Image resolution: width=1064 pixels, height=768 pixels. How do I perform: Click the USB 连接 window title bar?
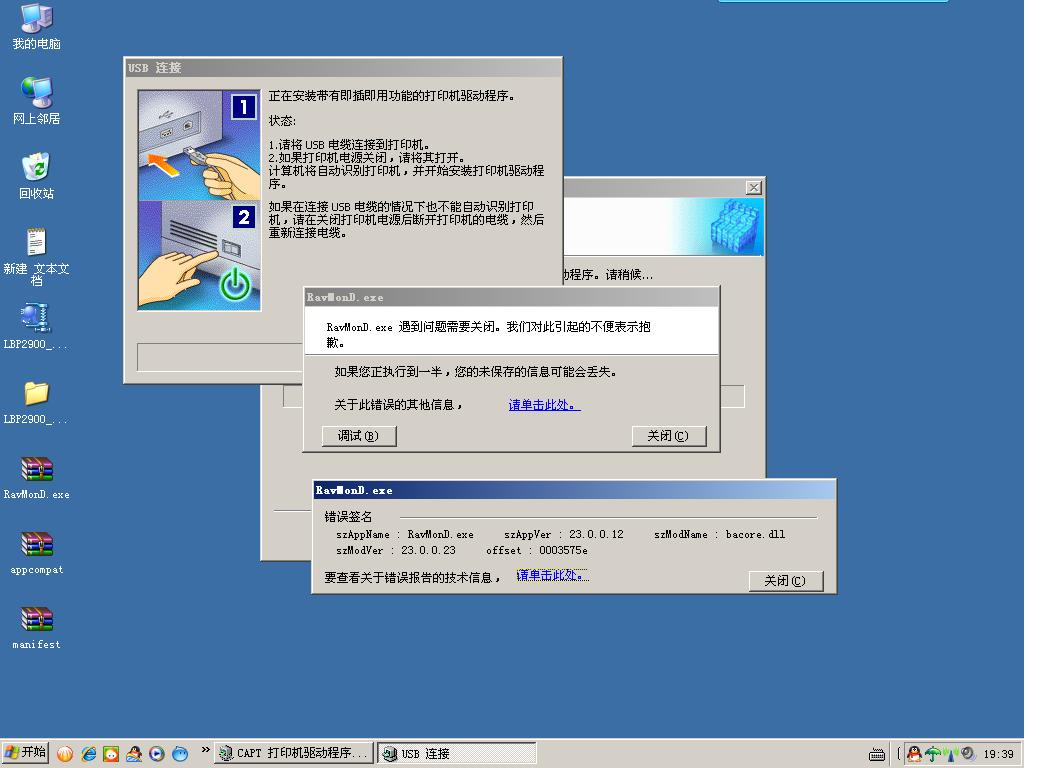click(343, 68)
